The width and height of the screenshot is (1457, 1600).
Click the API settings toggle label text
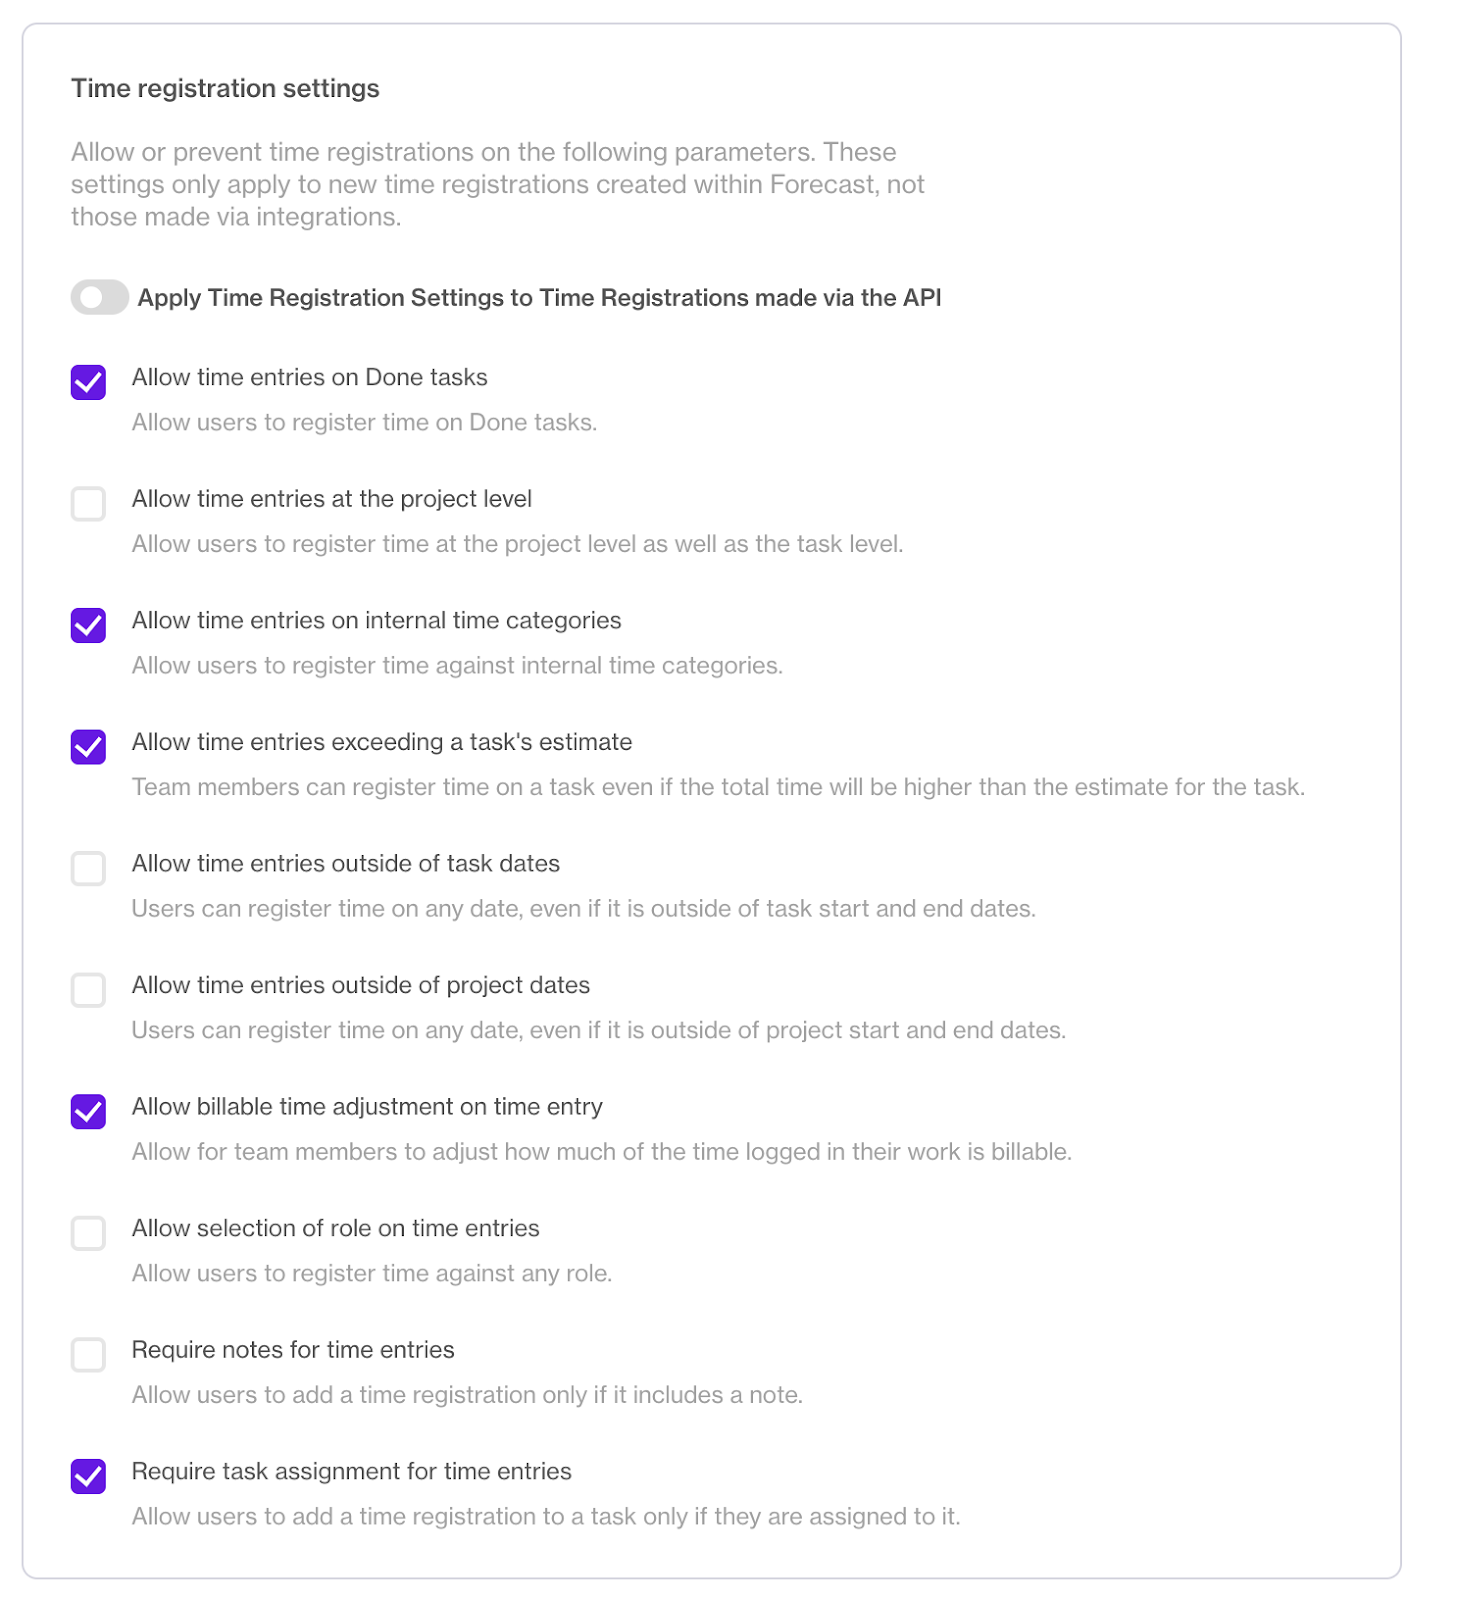(540, 297)
